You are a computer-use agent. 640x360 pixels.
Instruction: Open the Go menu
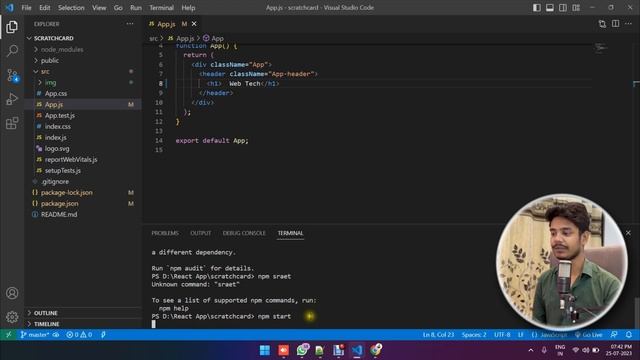(x=118, y=8)
